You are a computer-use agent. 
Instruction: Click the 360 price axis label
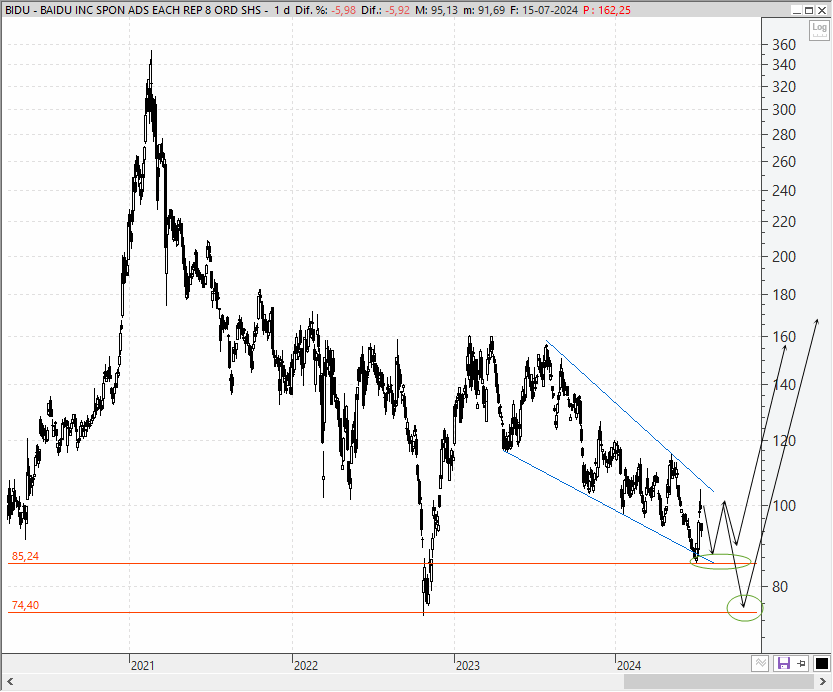pyautogui.click(x=784, y=45)
